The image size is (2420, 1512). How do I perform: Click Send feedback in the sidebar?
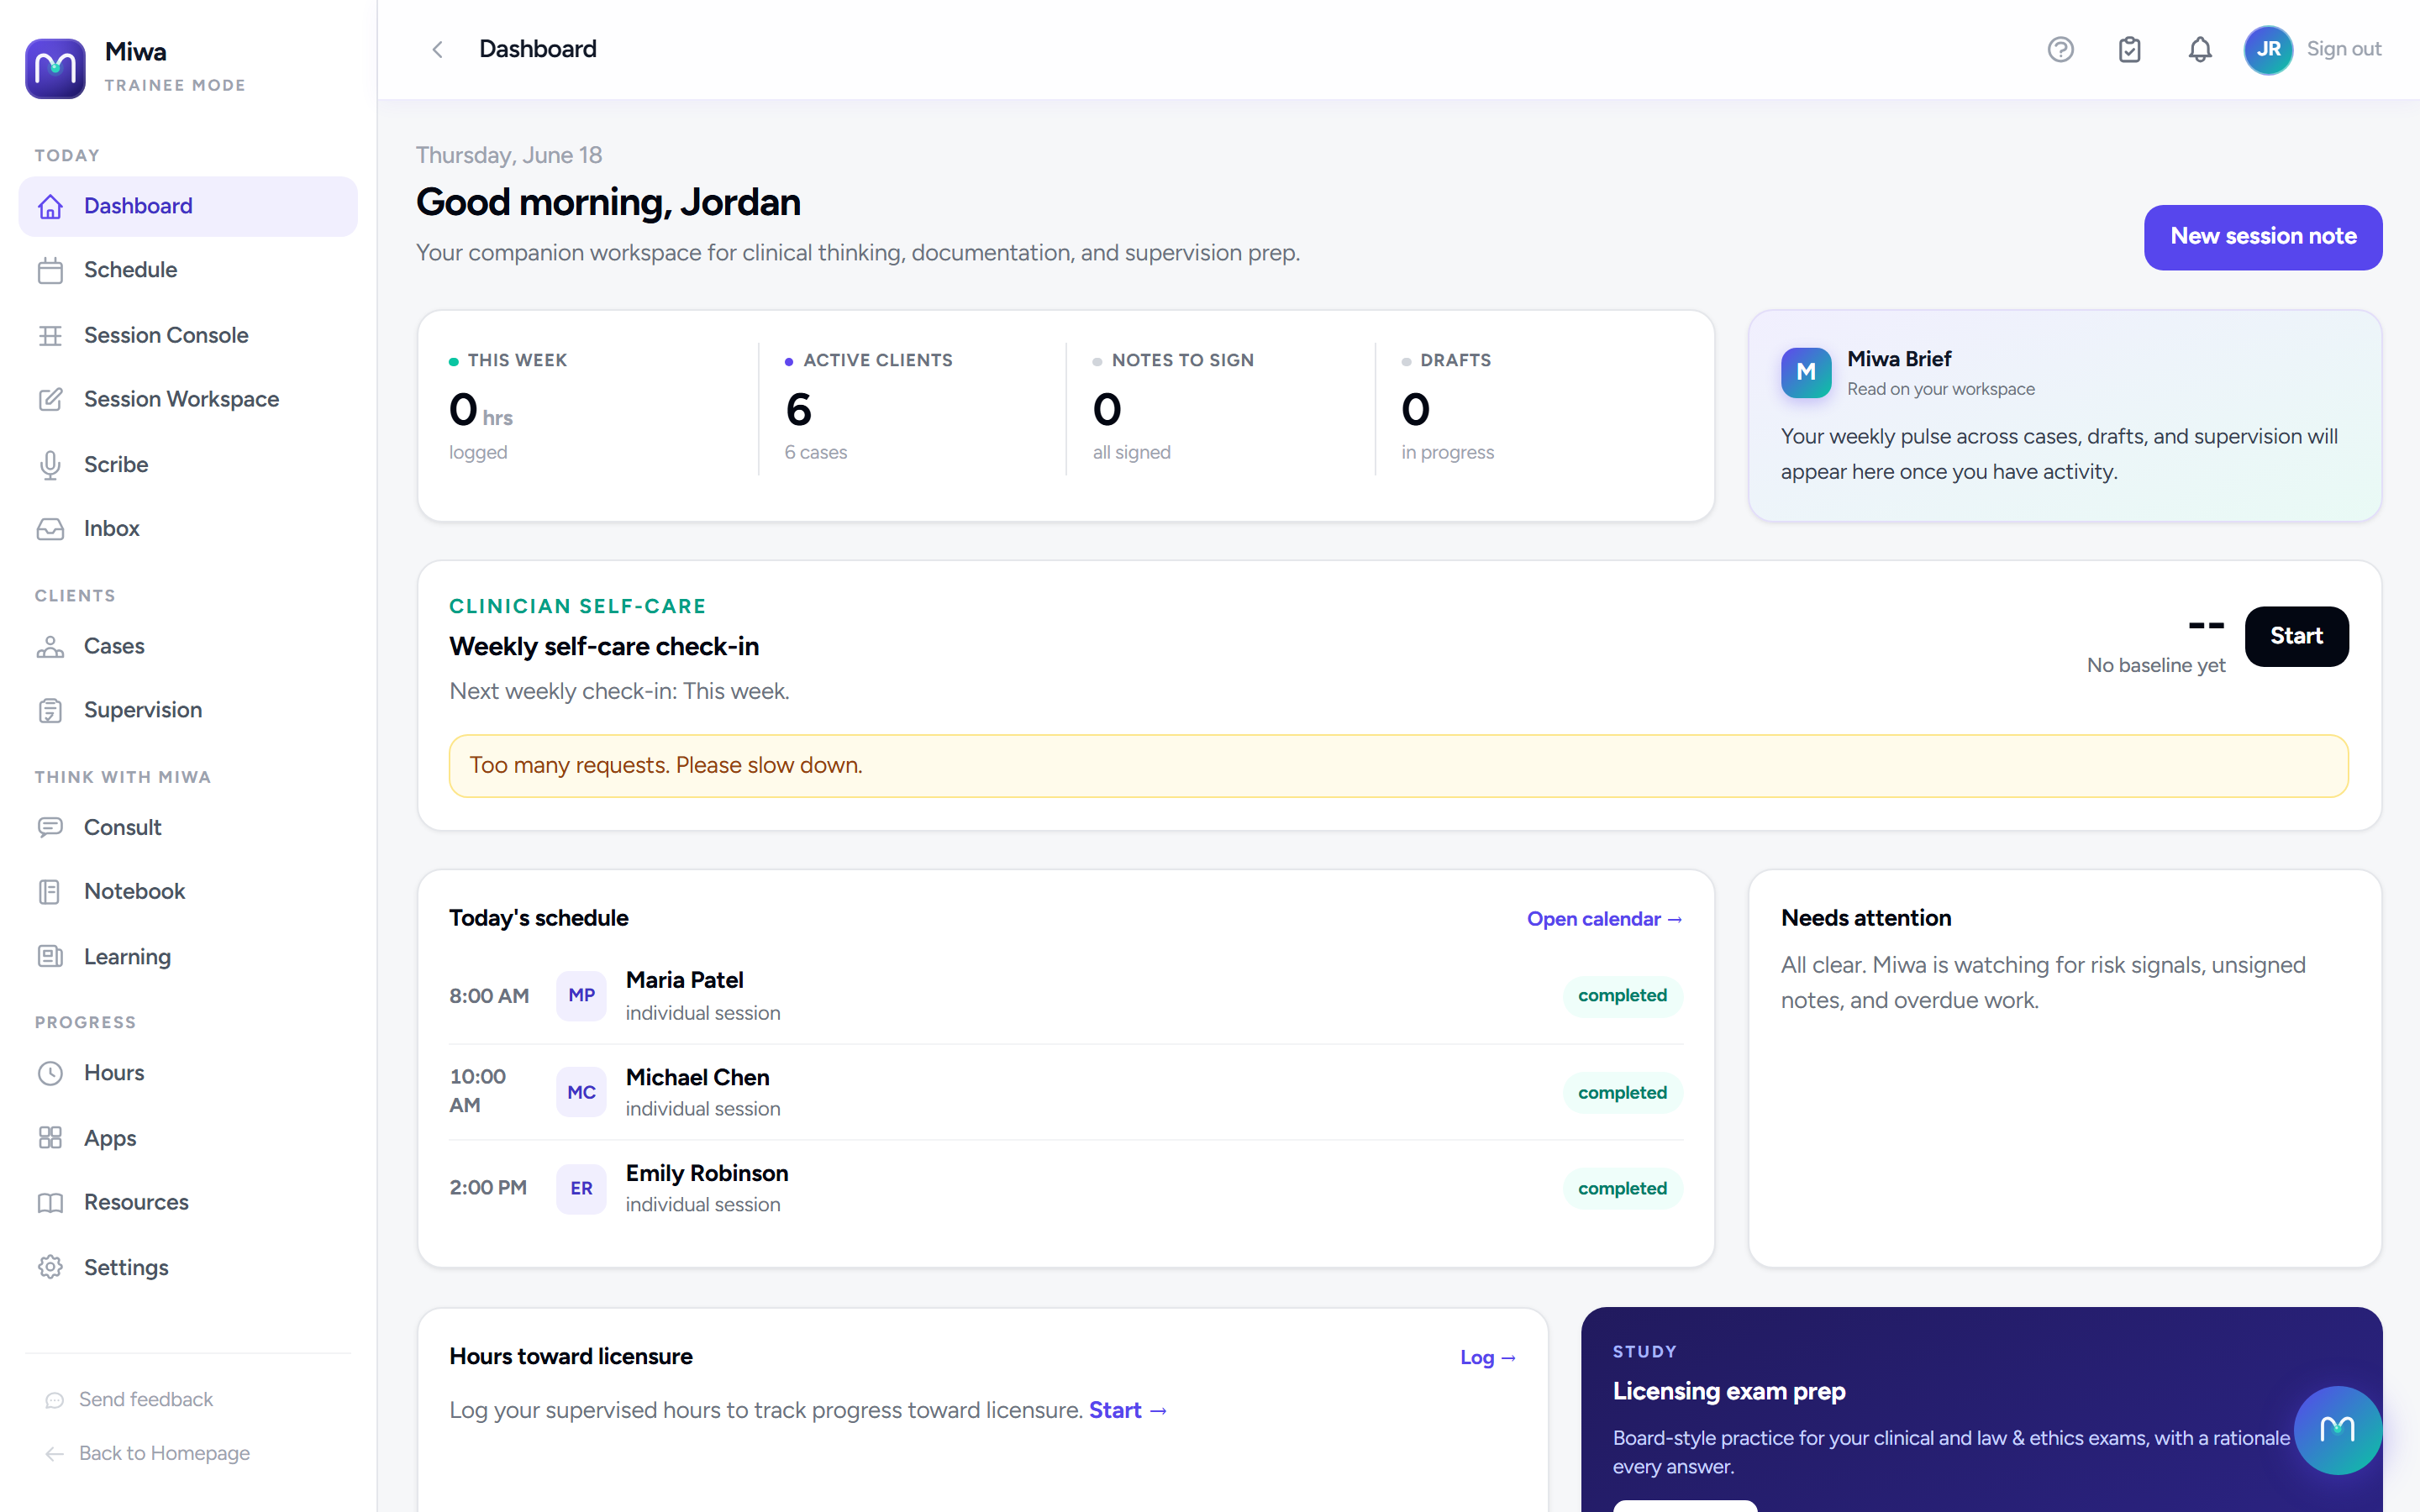(145, 1399)
